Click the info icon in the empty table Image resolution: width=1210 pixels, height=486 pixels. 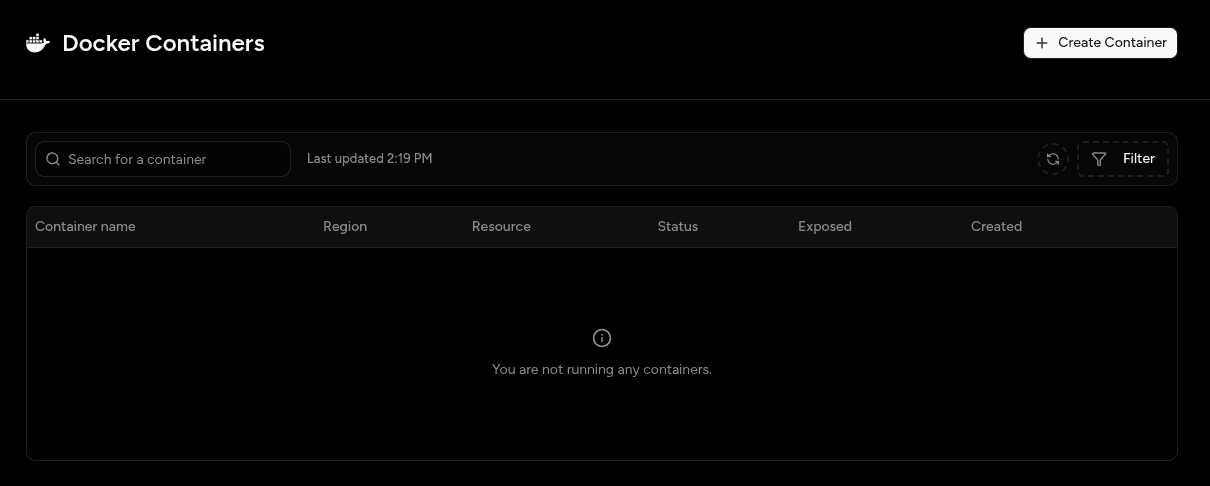602,338
